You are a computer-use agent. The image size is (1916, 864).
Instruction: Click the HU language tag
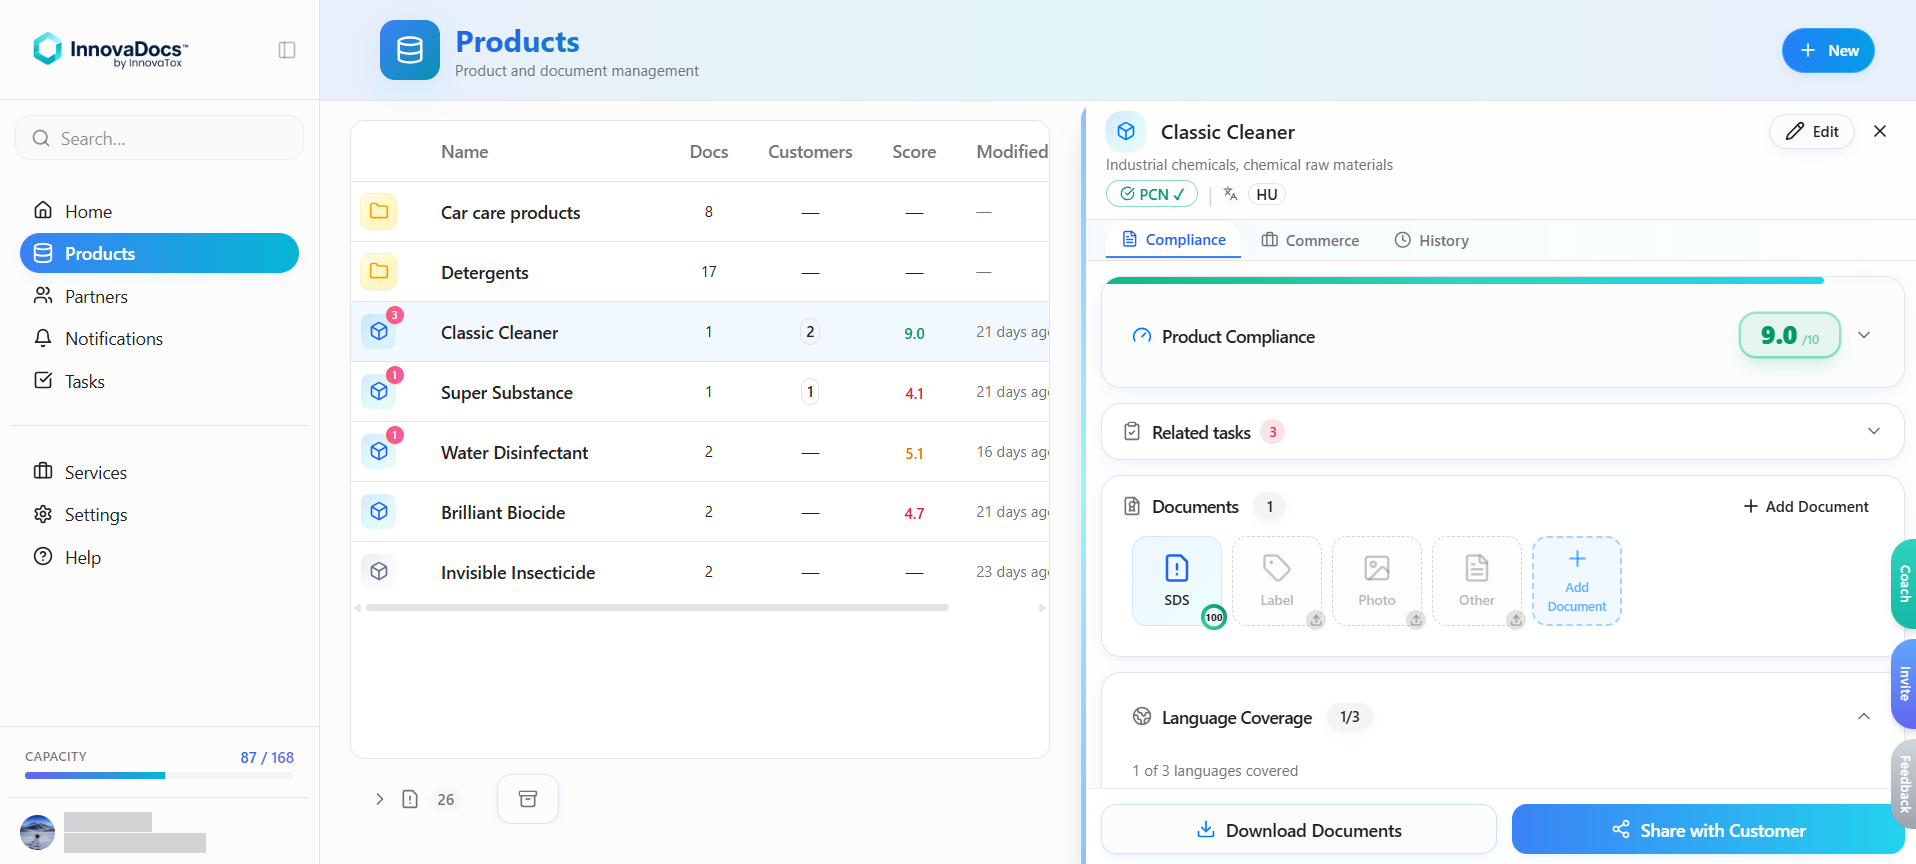point(1267,194)
